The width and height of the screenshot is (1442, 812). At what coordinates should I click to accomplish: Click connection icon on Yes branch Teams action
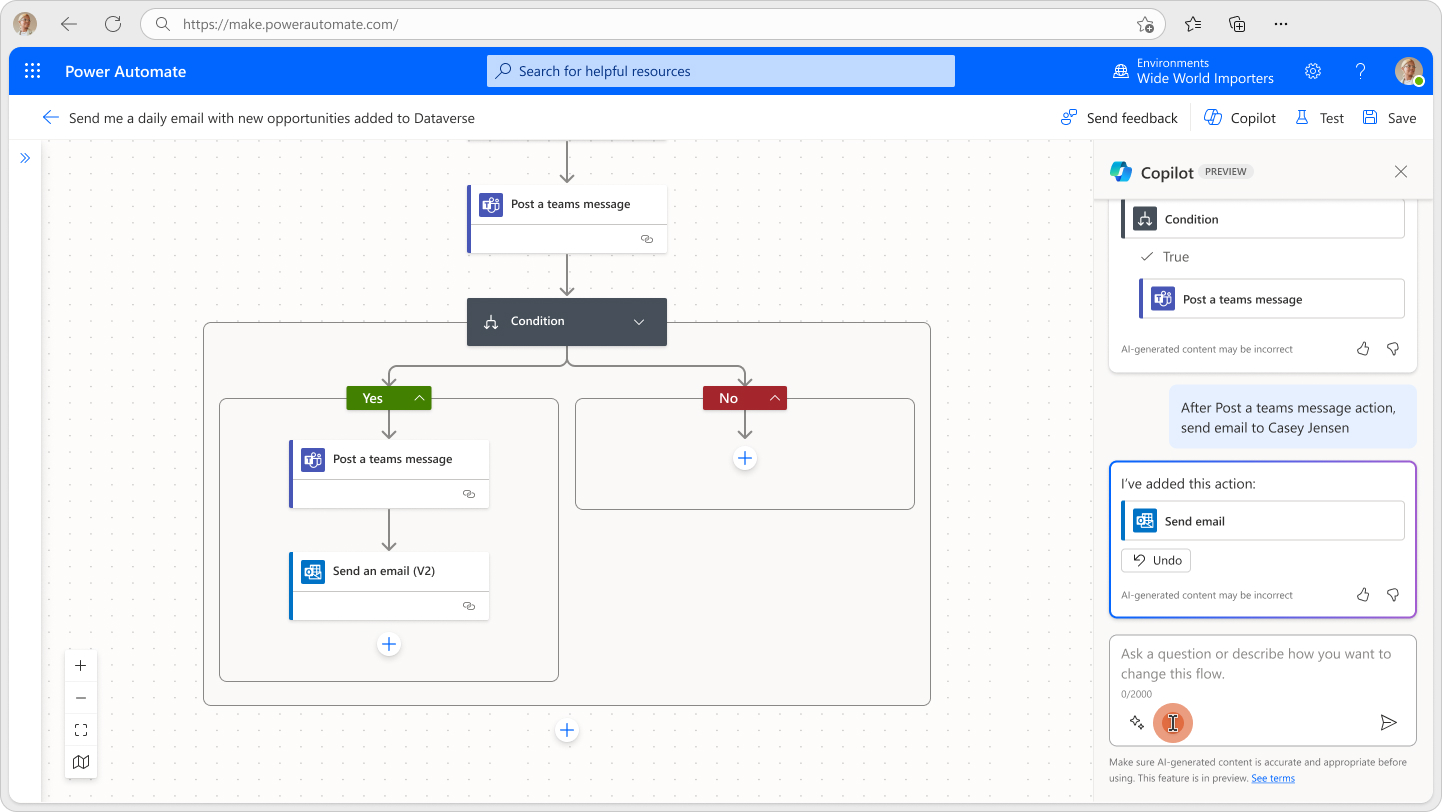[469, 494]
